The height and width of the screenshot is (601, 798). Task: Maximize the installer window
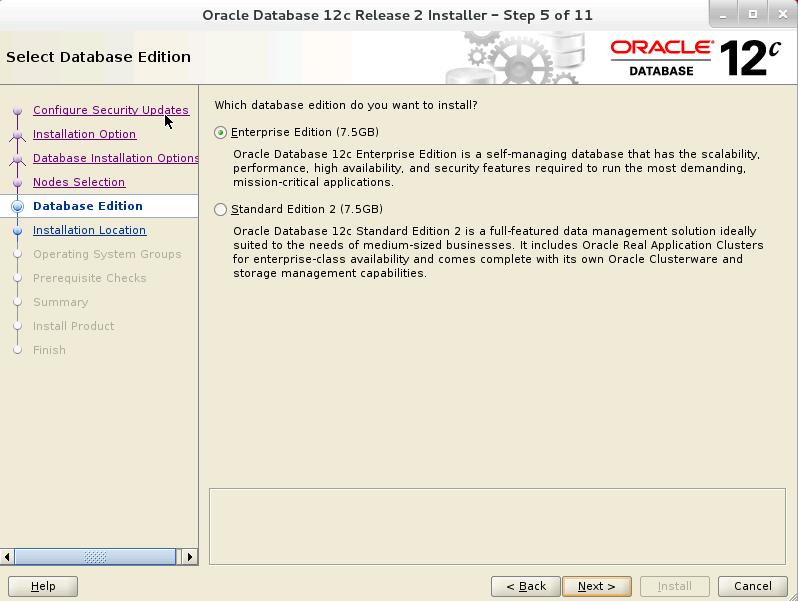[x=753, y=14]
